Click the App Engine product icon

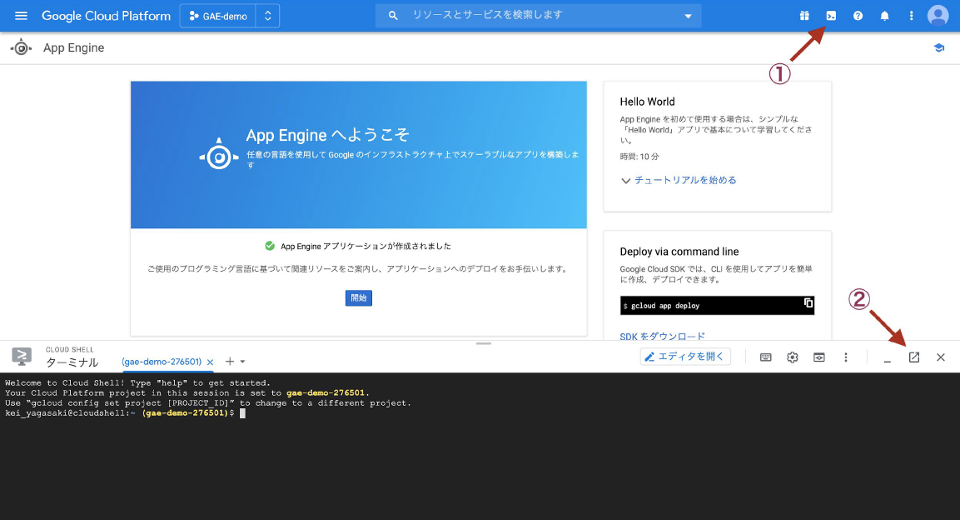(x=21, y=48)
